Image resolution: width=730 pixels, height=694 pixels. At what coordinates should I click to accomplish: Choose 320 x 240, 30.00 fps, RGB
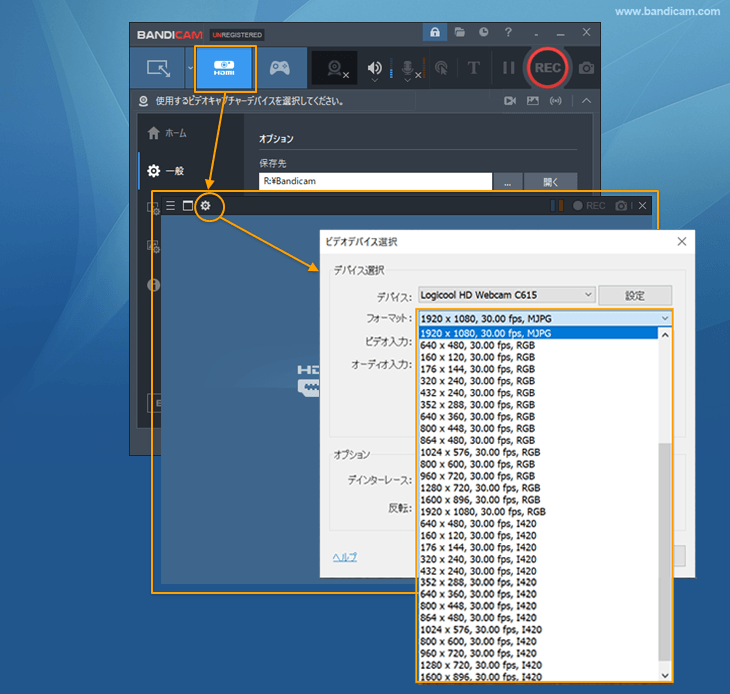(538, 381)
